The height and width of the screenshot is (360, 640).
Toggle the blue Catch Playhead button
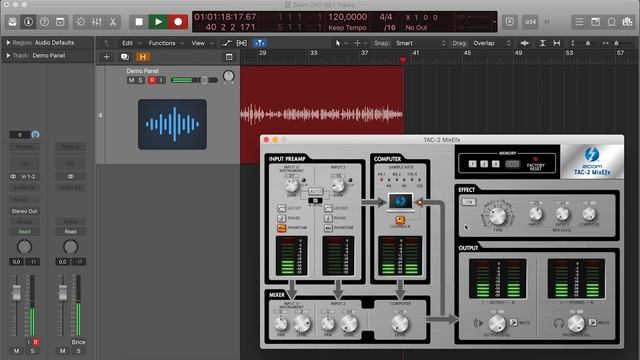click(260, 43)
